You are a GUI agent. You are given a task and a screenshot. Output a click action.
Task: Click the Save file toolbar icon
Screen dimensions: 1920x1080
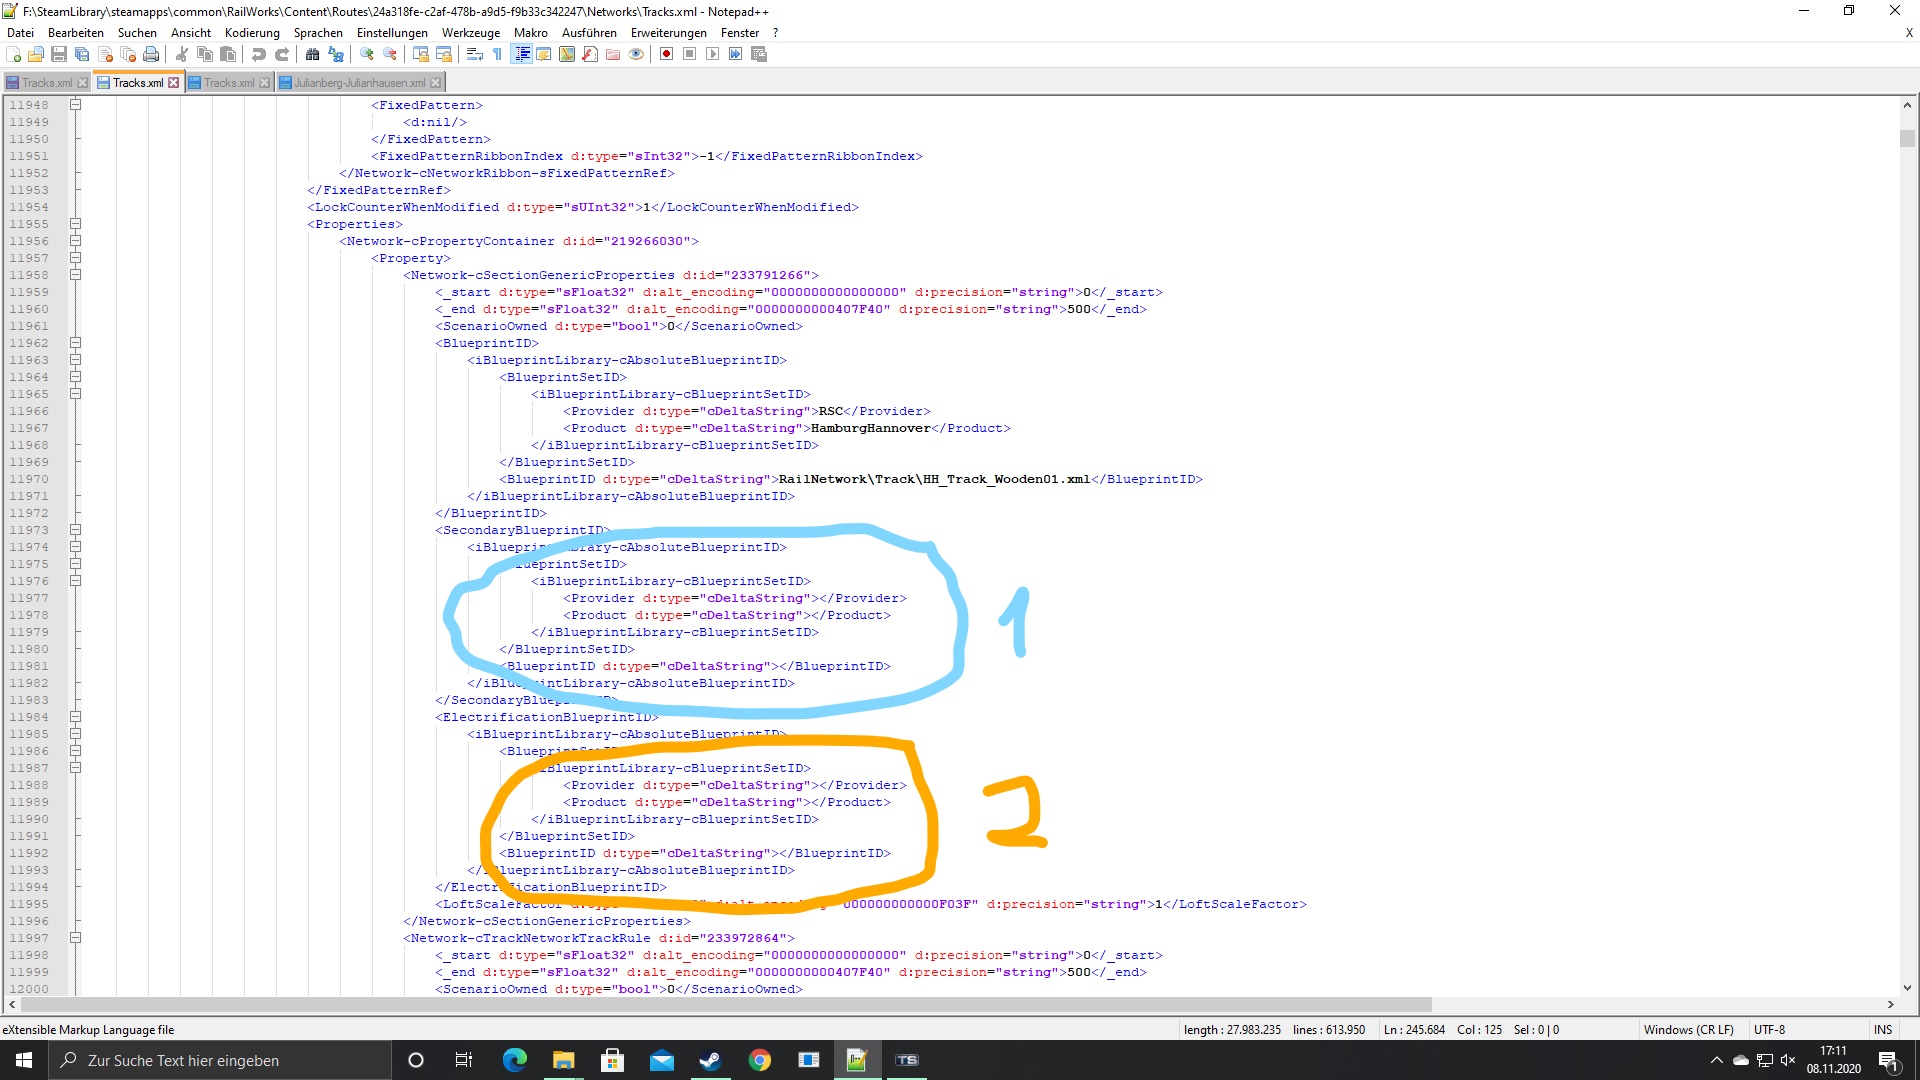pyautogui.click(x=59, y=54)
